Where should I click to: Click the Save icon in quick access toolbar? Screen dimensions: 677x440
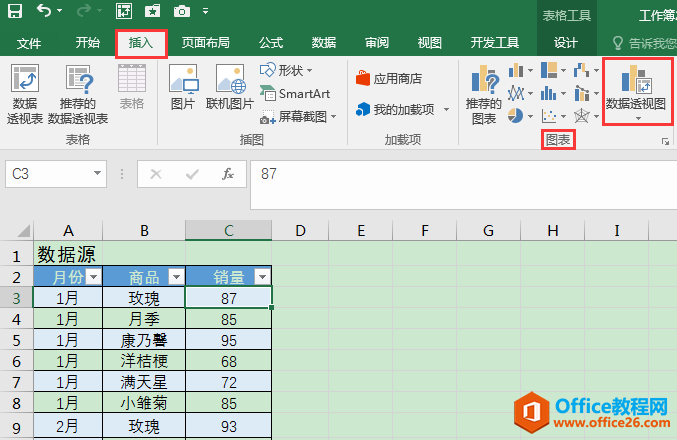15,10
